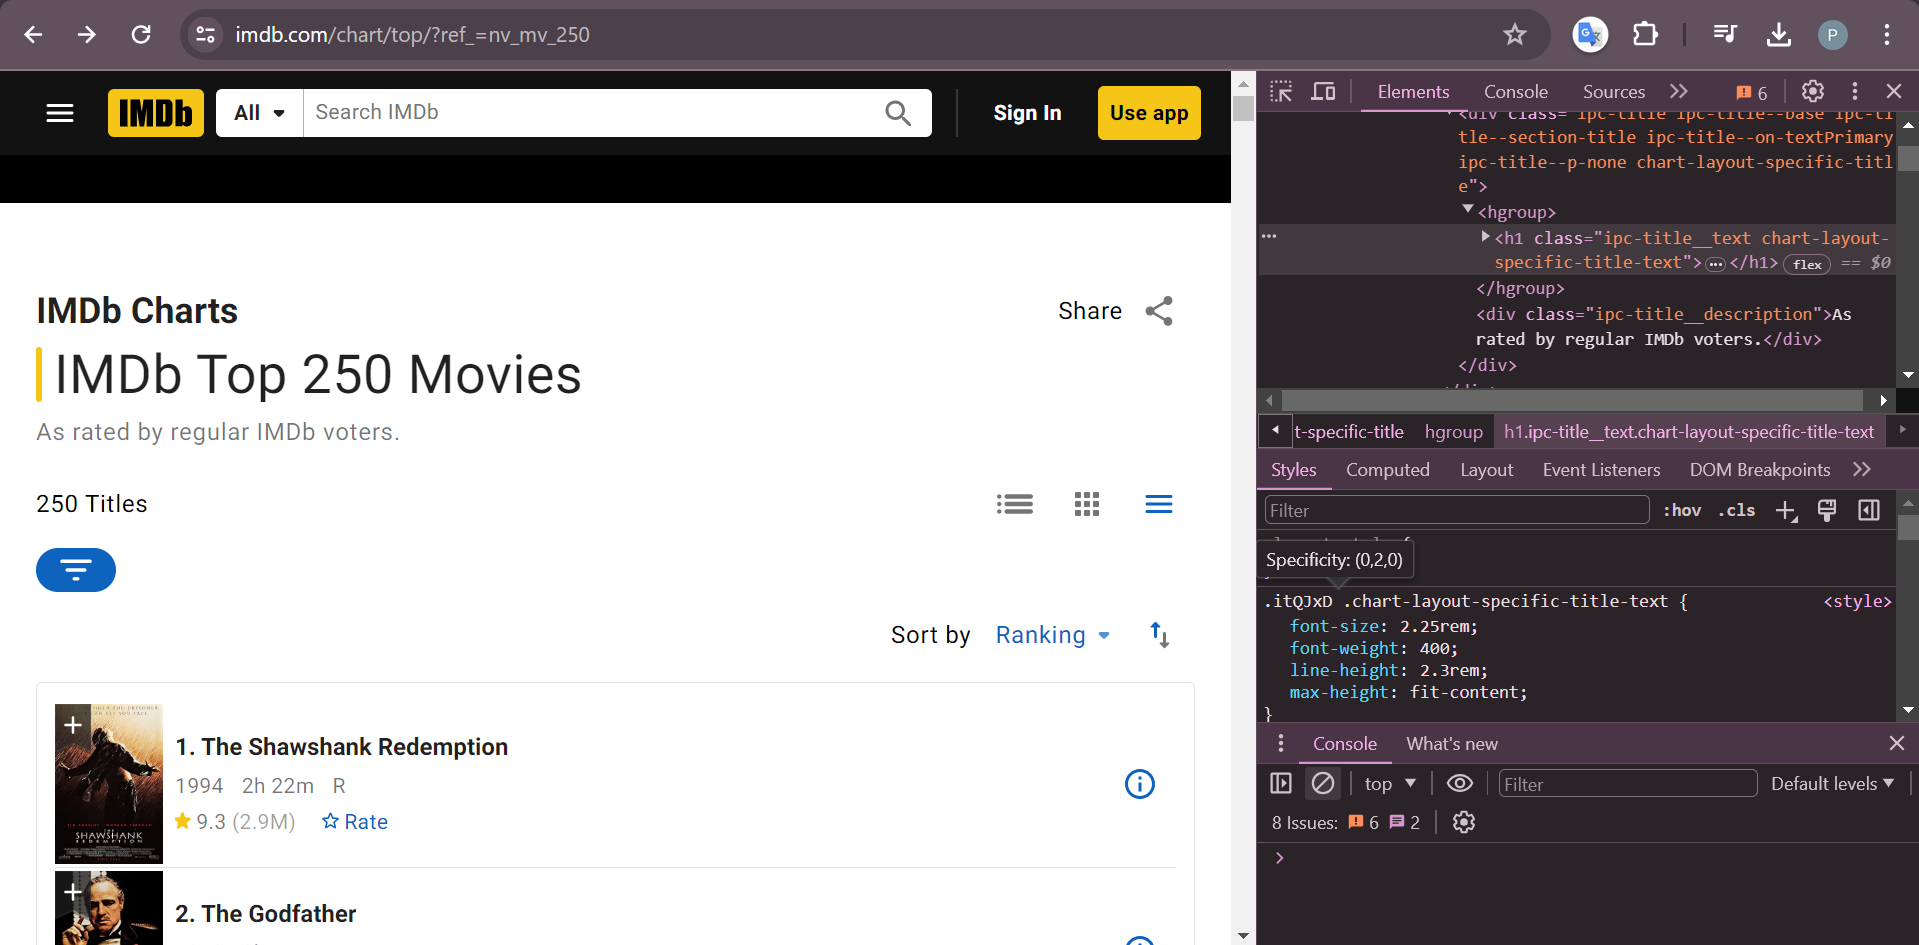Collapse the hgroup node

pyautogui.click(x=1468, y=209)
